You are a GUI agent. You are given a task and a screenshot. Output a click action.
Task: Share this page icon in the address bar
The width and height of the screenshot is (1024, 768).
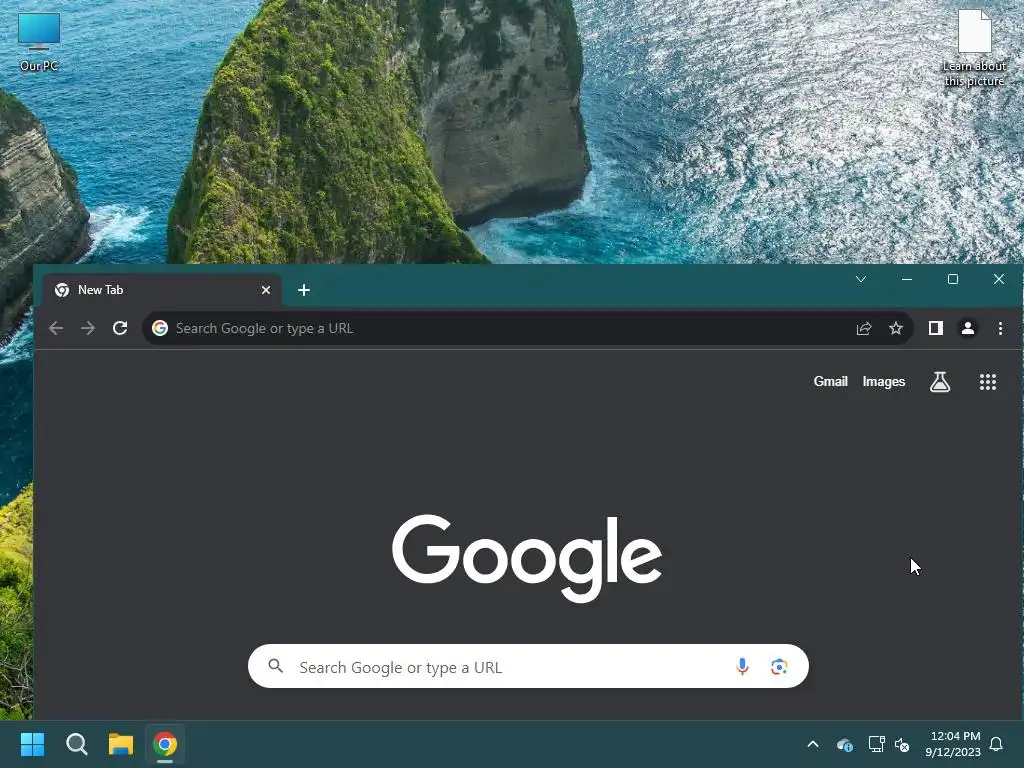point(864,328)
